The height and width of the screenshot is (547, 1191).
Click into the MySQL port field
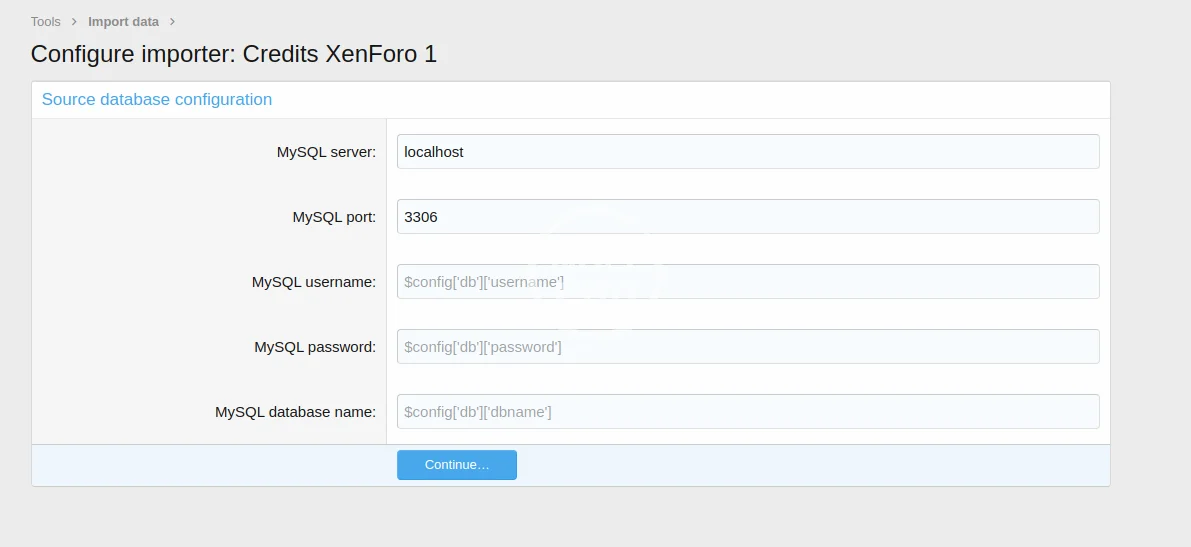click(747, 217)
